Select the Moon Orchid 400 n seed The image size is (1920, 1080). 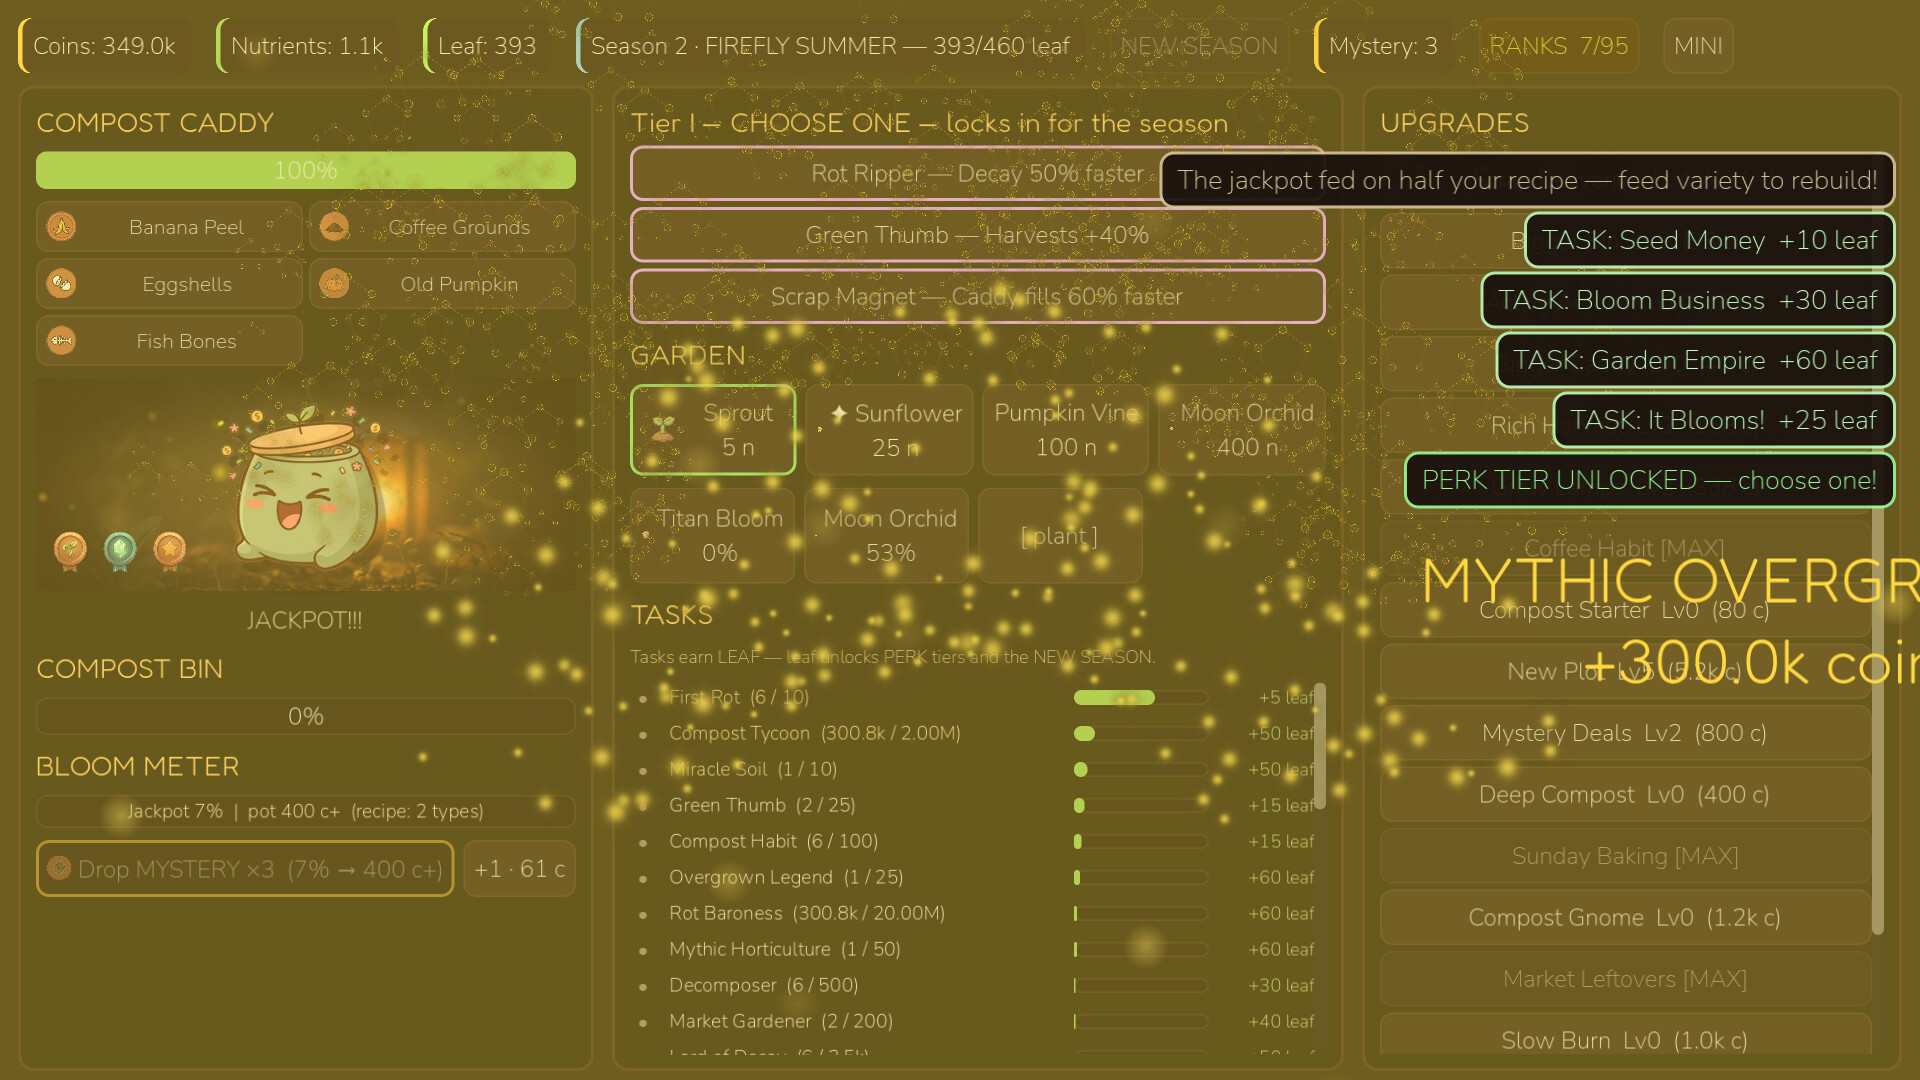coord(1242,430)
